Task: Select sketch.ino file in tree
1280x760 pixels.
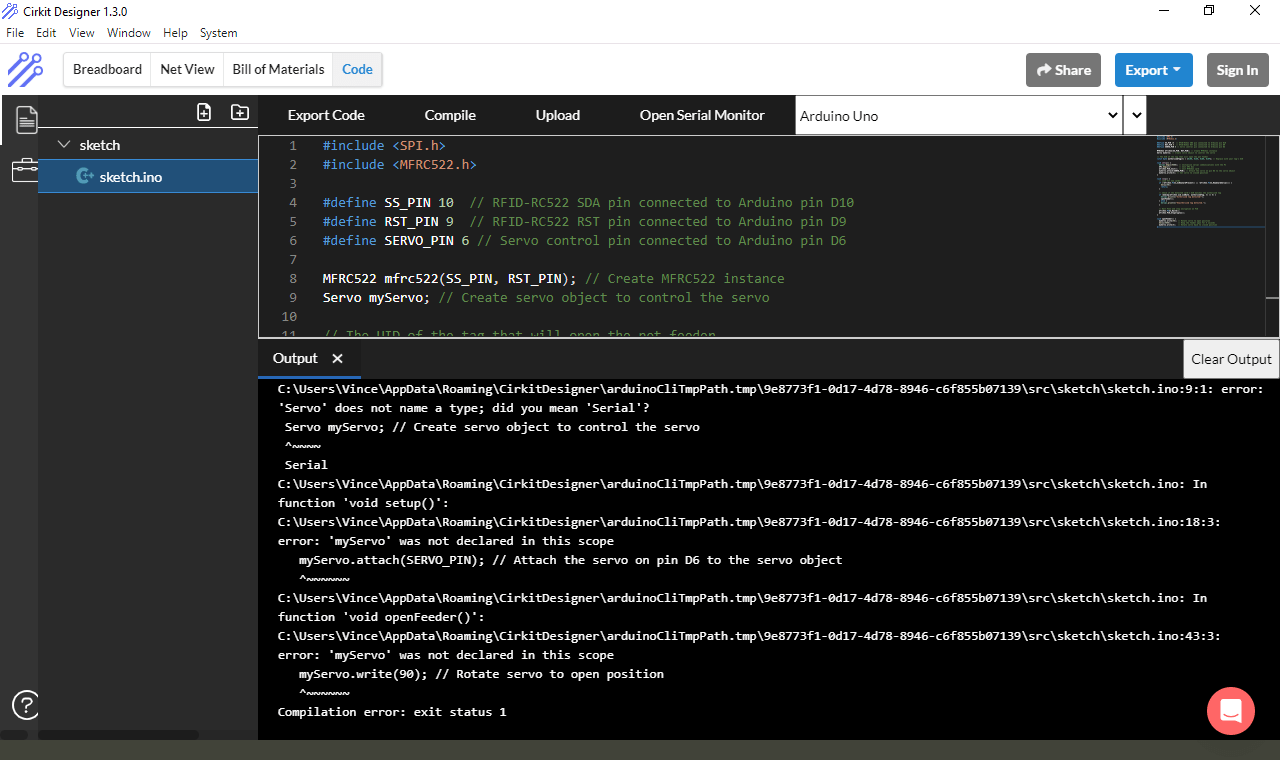Action: pyautogui.click(x=148, y=177)
